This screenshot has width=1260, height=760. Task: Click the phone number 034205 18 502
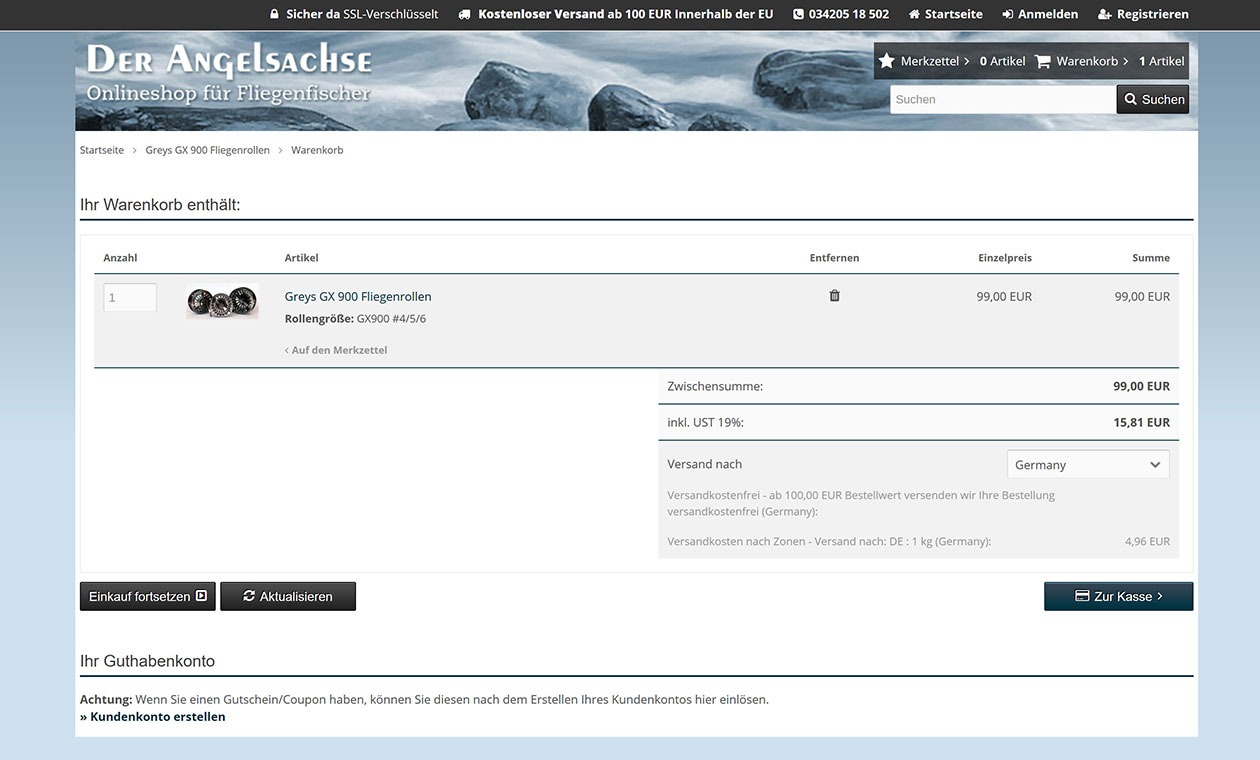click(x=849, y=15)
